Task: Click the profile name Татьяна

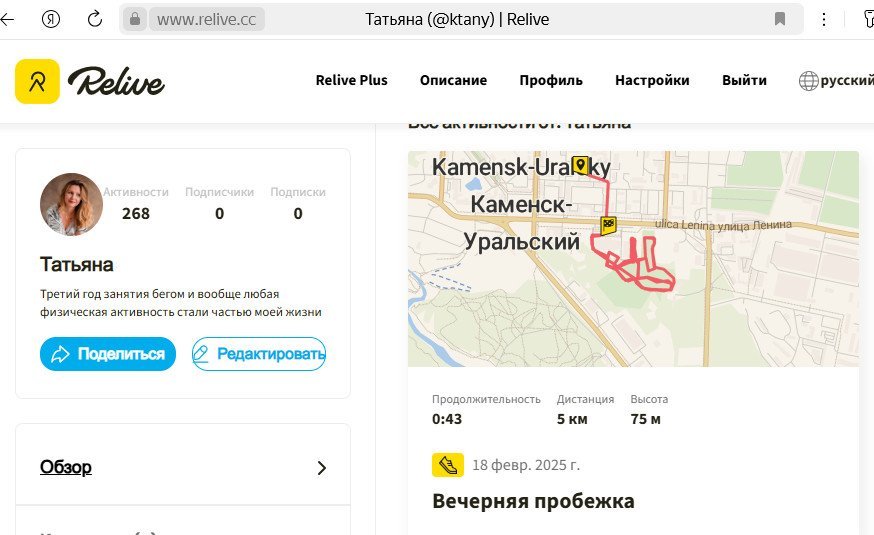Action: (x=76, y=264)
